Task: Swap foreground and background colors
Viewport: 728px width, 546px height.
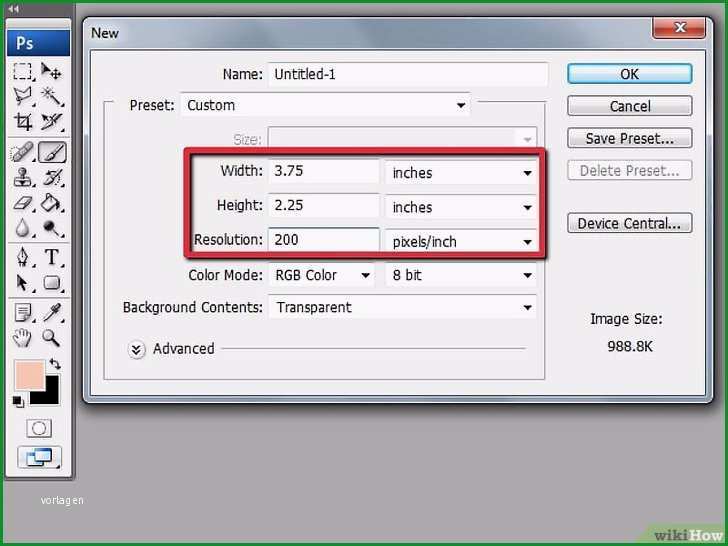Action: coord(55,363)
